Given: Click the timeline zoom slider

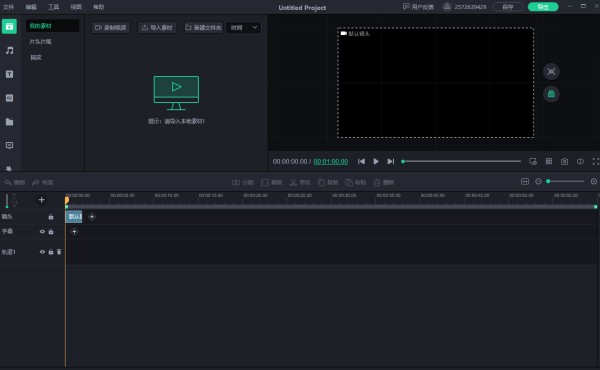Looking at the screenshot, I should 566,181.
